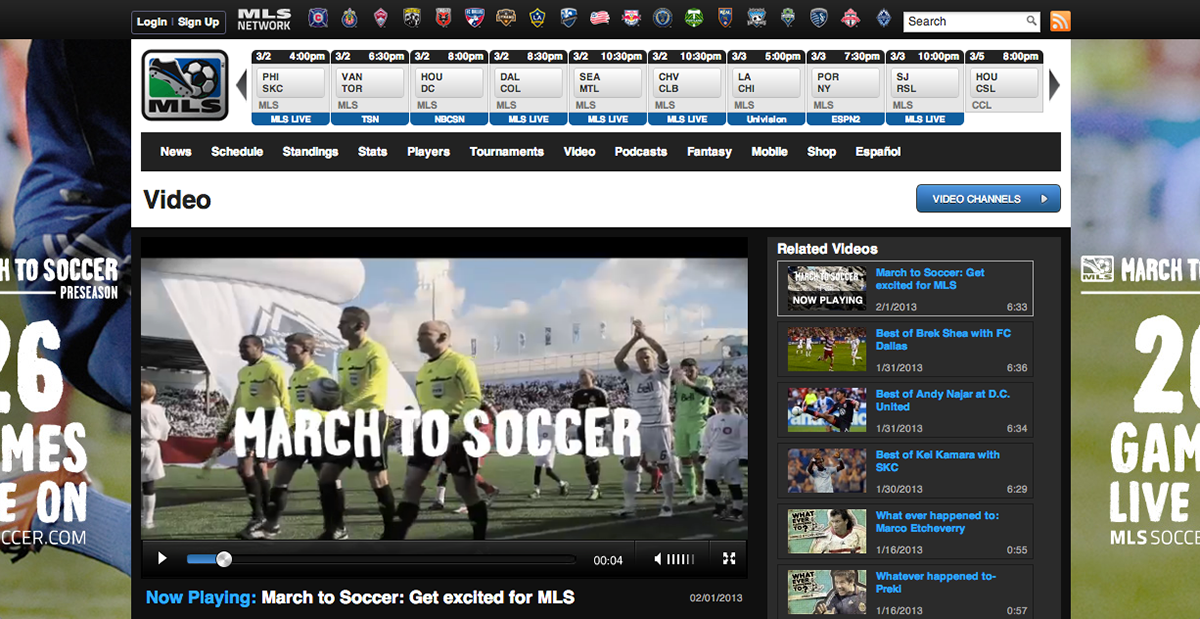The image size is (1200, 619).
Task: Open the Columbus Crew team crest
Action: point(412,17)
